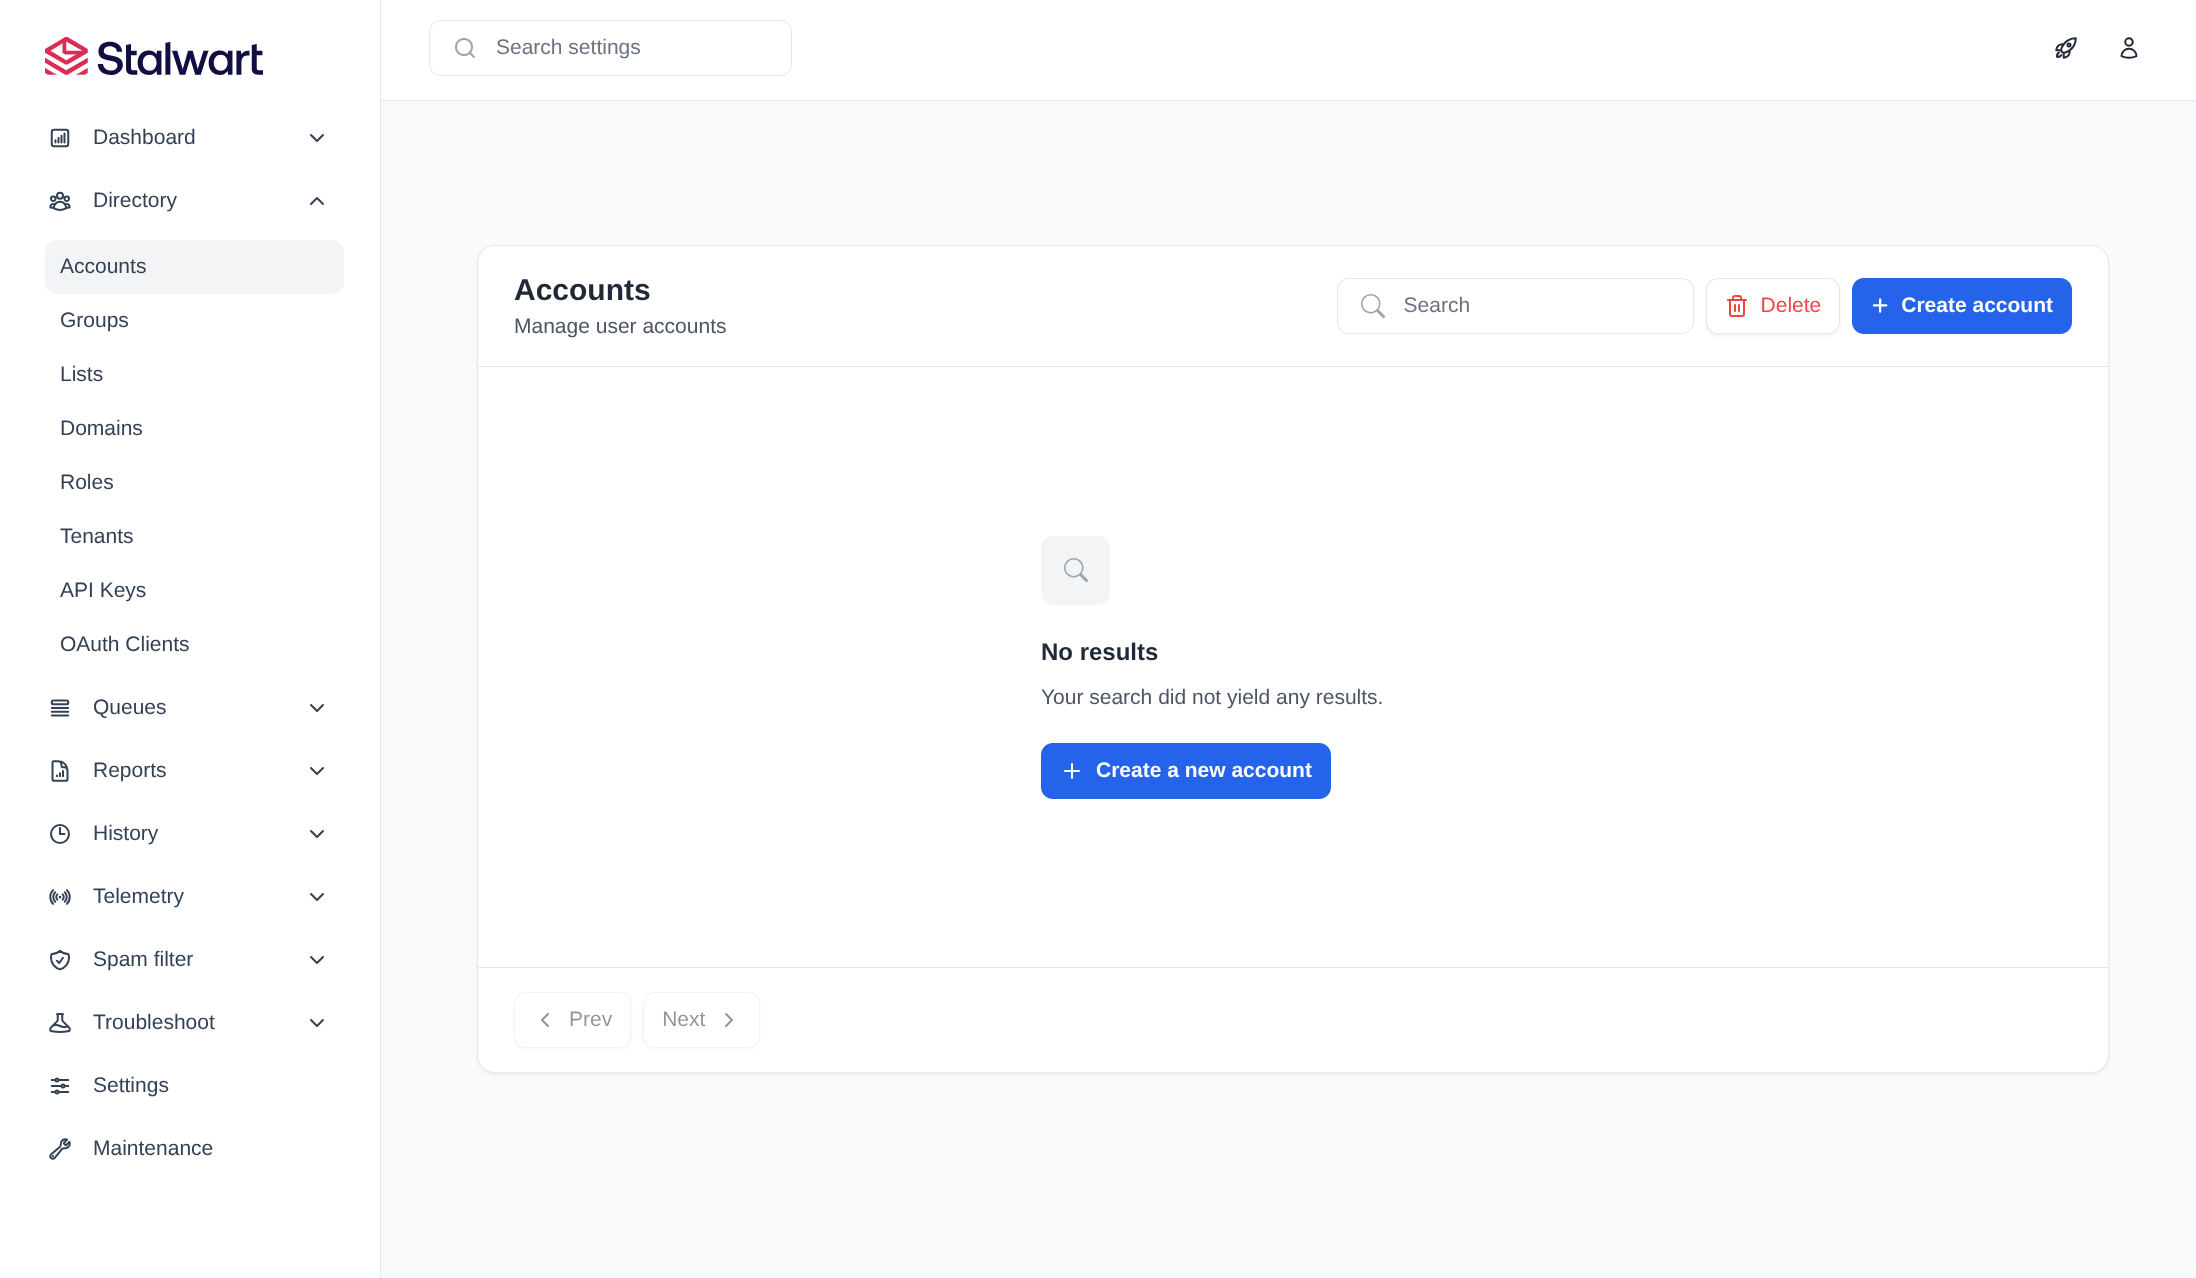Open the OAuth Clients page

124,644
